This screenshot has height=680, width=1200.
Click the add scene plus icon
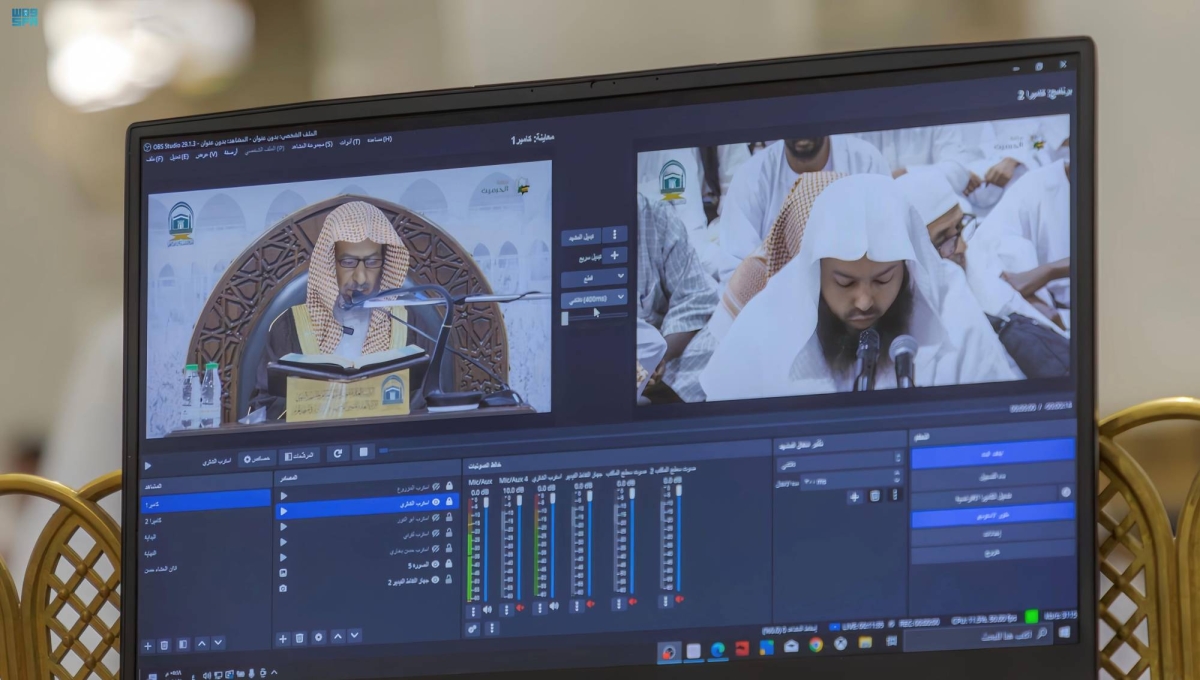pyautogui.click(x=148, y=645)
